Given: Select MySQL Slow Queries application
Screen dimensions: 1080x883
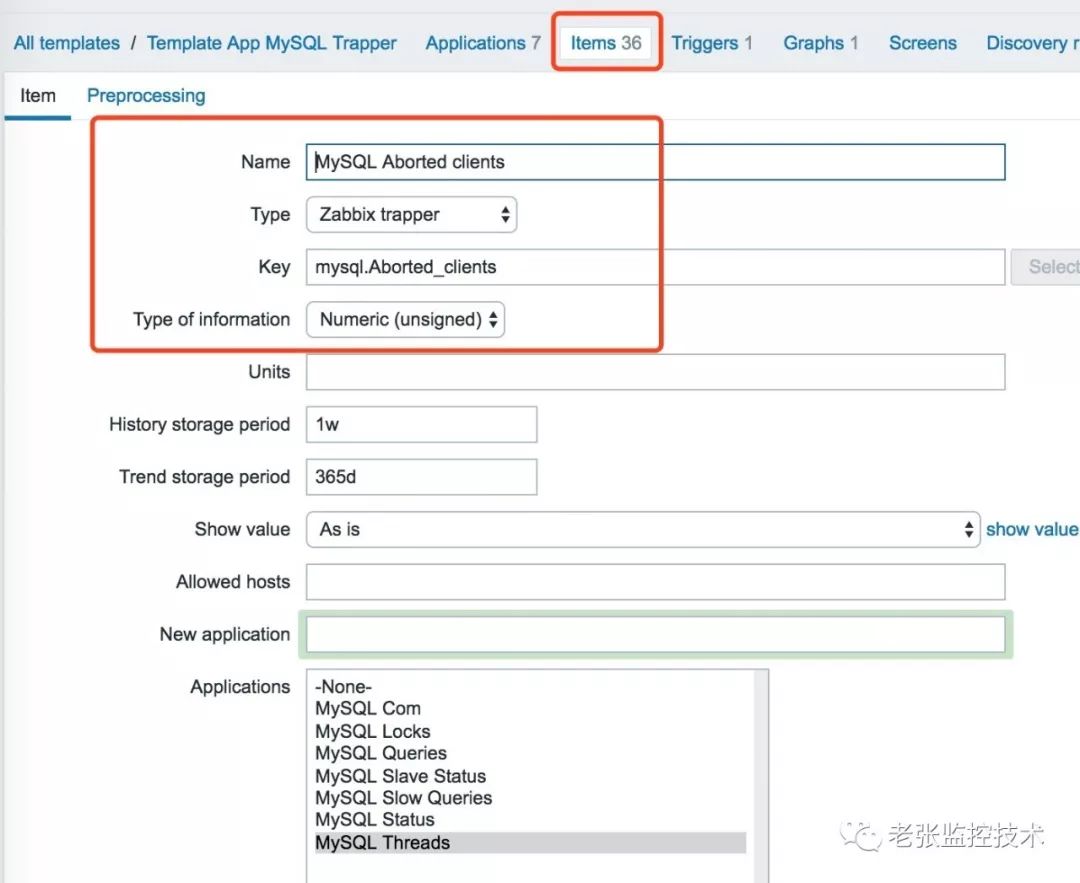Looking at the screenshot, I should pyautogui.click(x=530, y=798).
